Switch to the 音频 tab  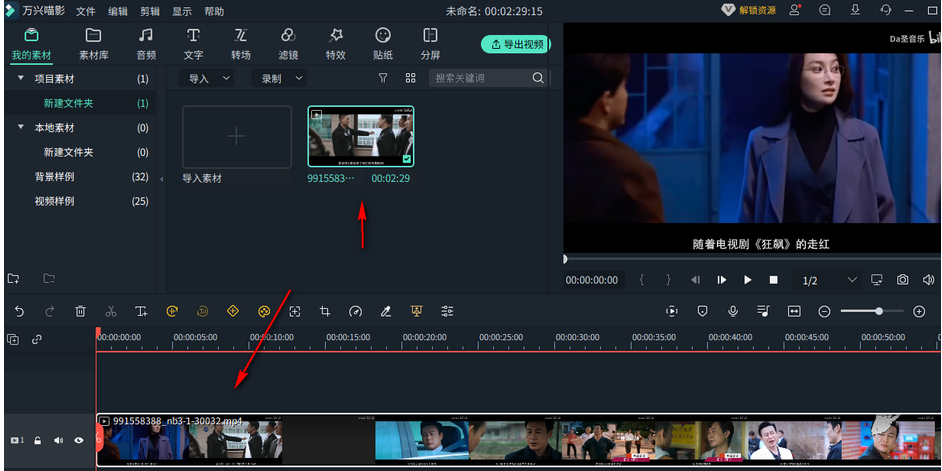pos(146,44)
